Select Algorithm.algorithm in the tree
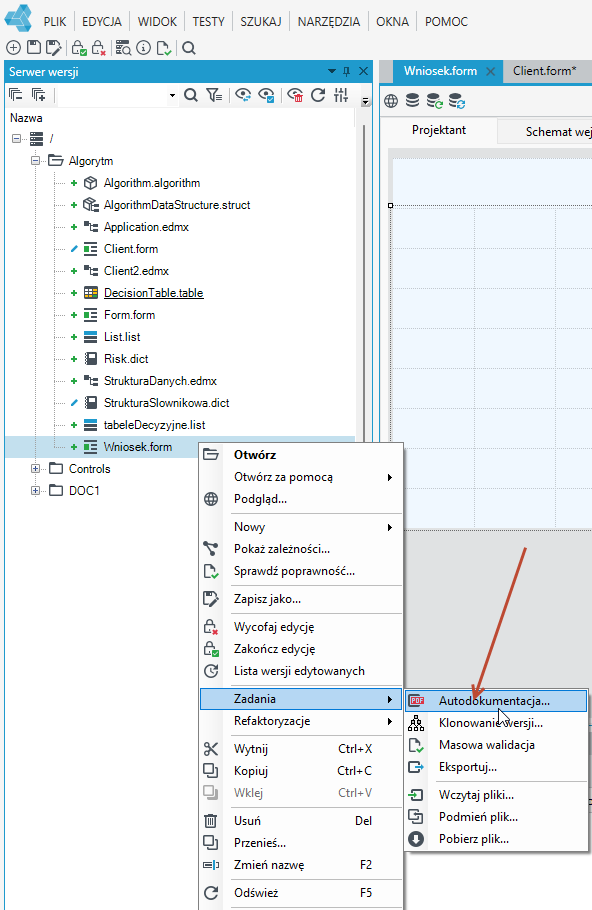Viewport: 592px width, 910px height. pos(152,183)
